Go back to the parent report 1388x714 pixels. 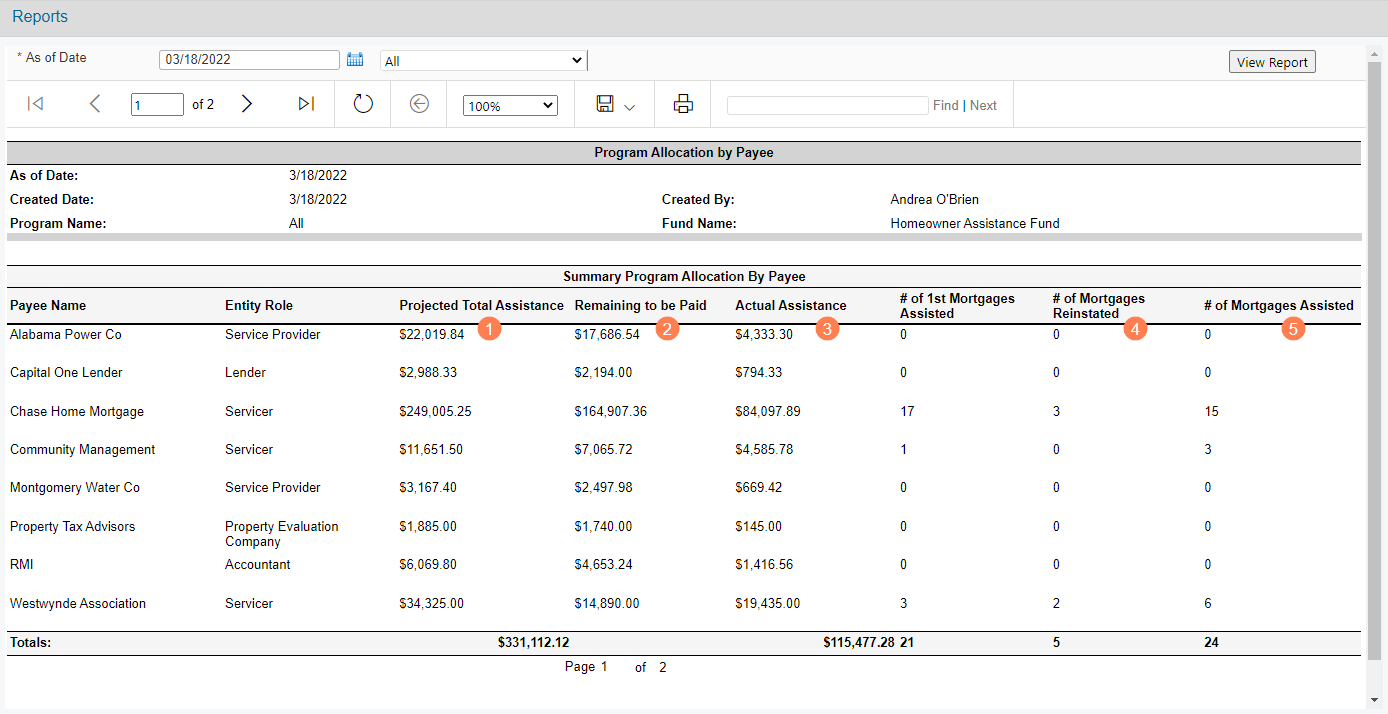tap(418, 103)
